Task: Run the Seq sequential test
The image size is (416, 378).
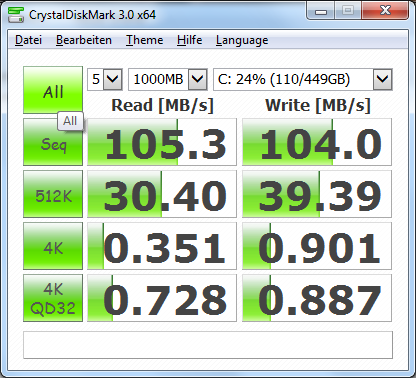Action: point(53,143)
